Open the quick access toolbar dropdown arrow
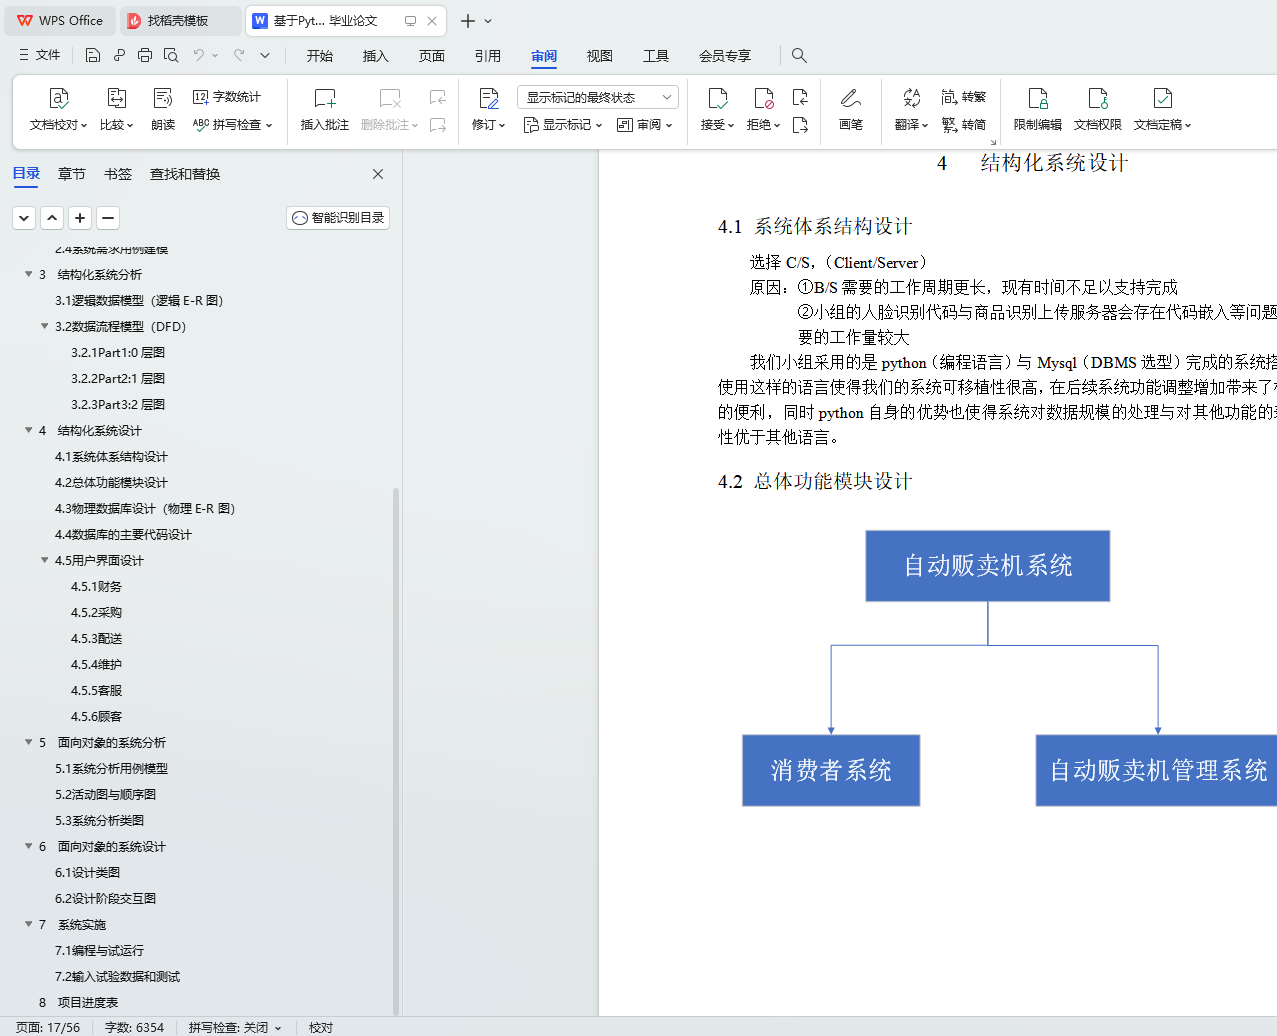The image size is (1277, 1036). [x=265, y=55]
